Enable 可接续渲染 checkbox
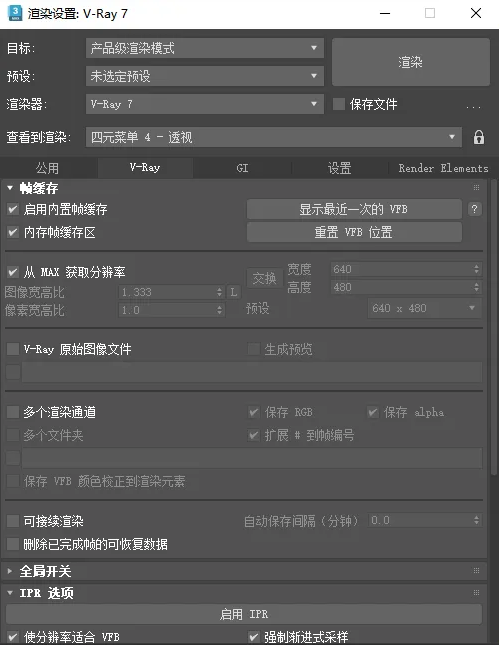Image resolution: width=499 pixels, height=645 pixels. 13,521
